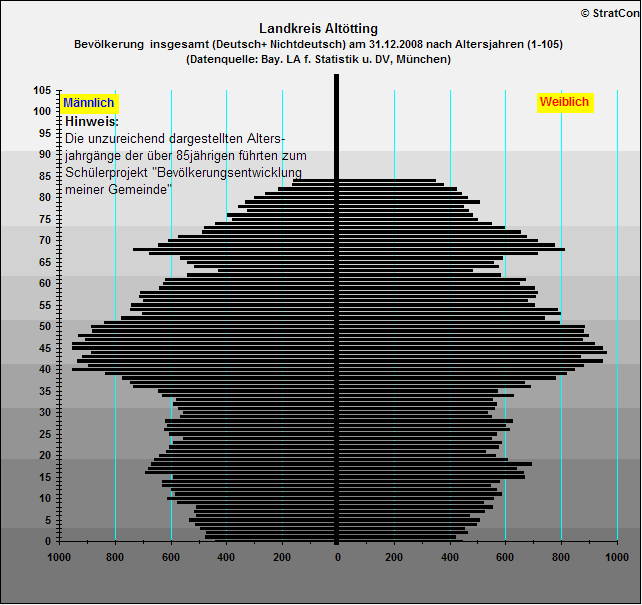
Task: Click the black central vertical axis bar
Action: click(337, 309)
